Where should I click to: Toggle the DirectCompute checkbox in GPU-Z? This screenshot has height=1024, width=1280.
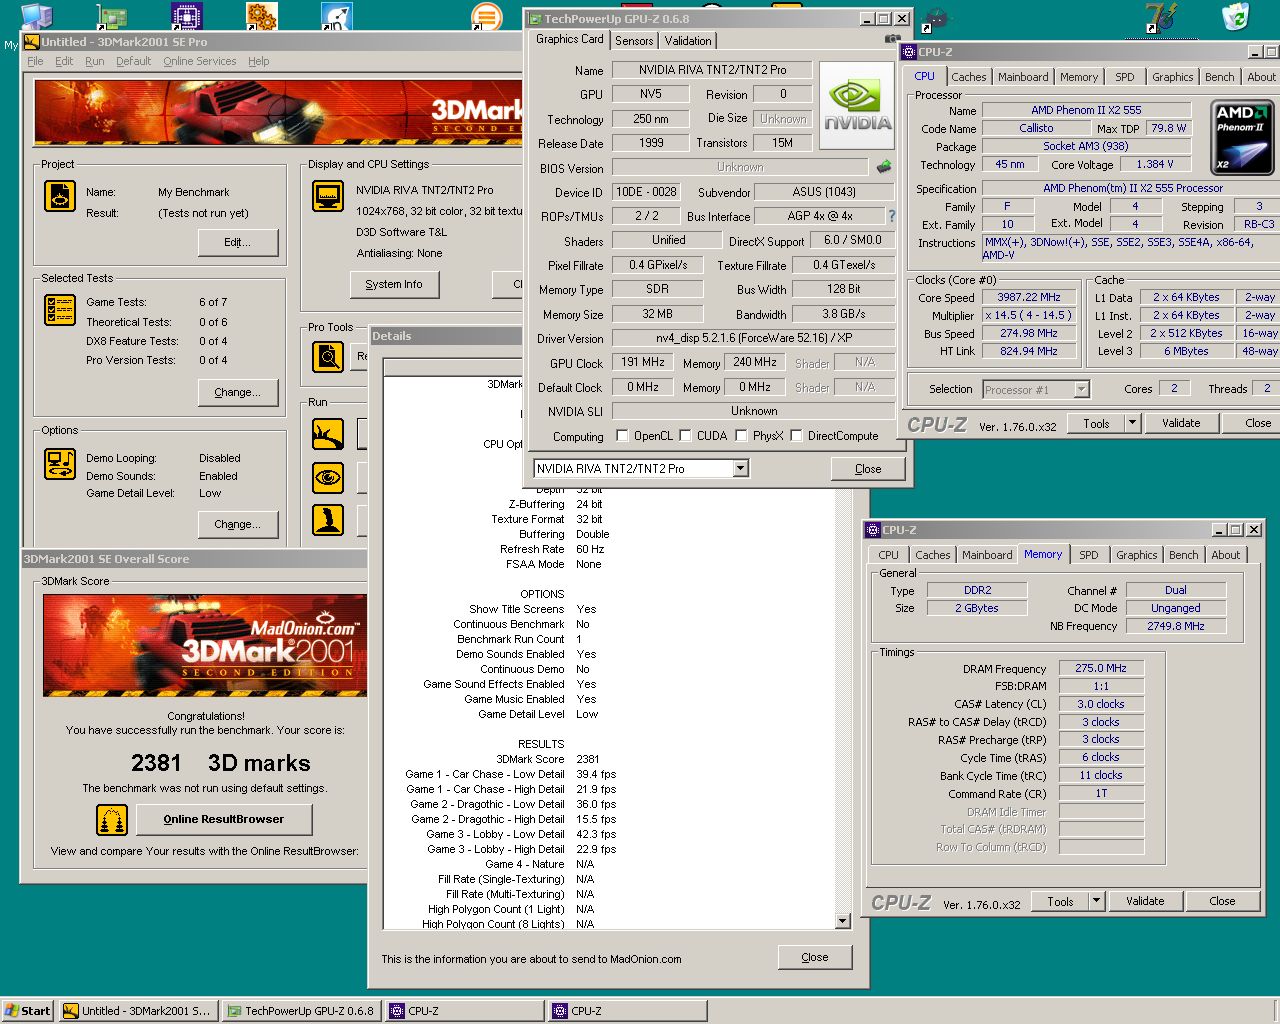point(796,436)
